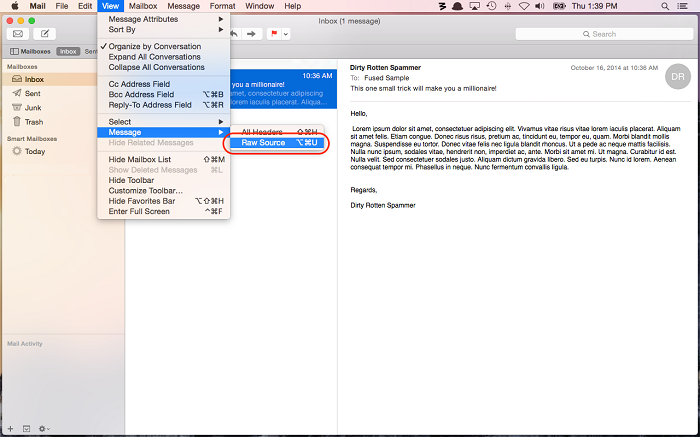Open the flag color dropdown arrow

tap(286, 34)
